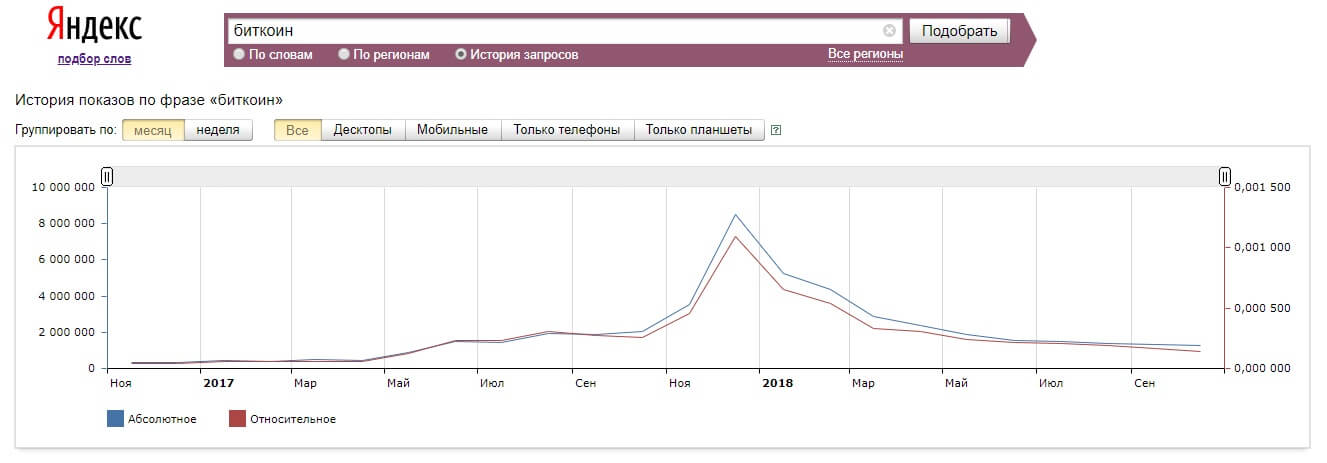Switch to the 'Десктопы' tab
The width and height of the screenshot is (1327, 463).
pyautogui.click(x=362, y=130)
